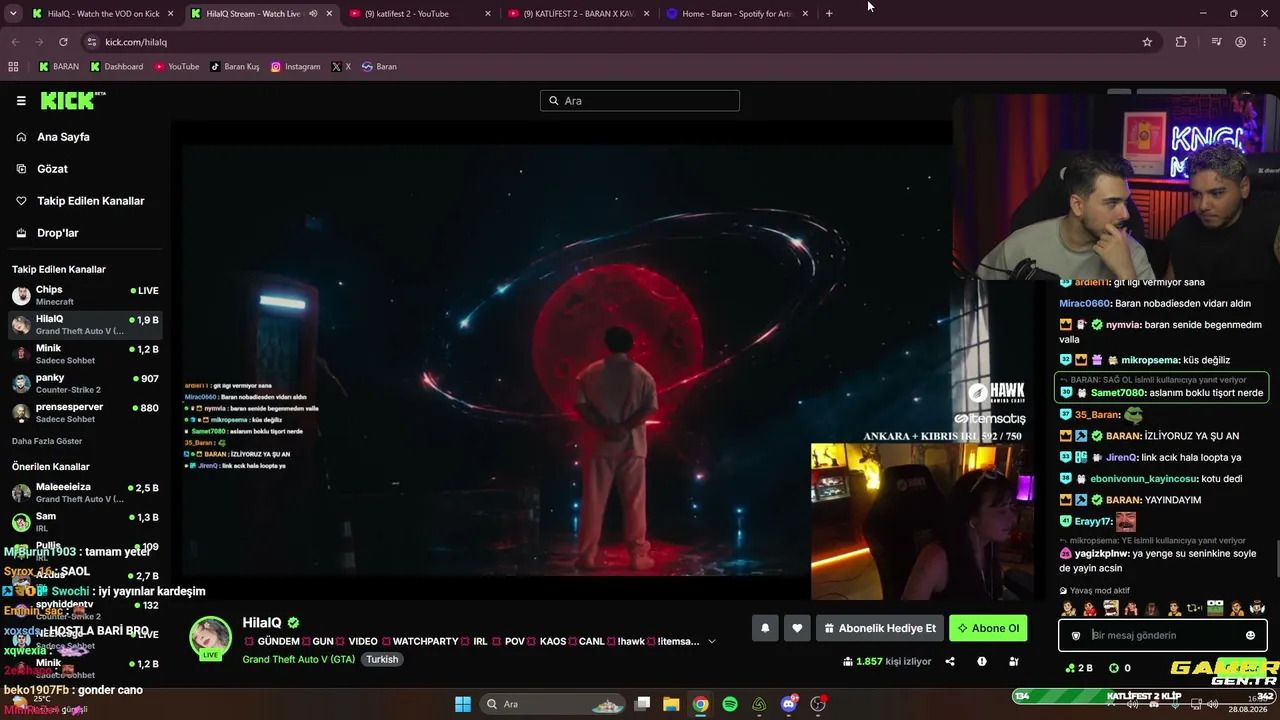Open the browser extensions menu
This screenshot has height=720, width=1280.
[x=1181, y=42]
